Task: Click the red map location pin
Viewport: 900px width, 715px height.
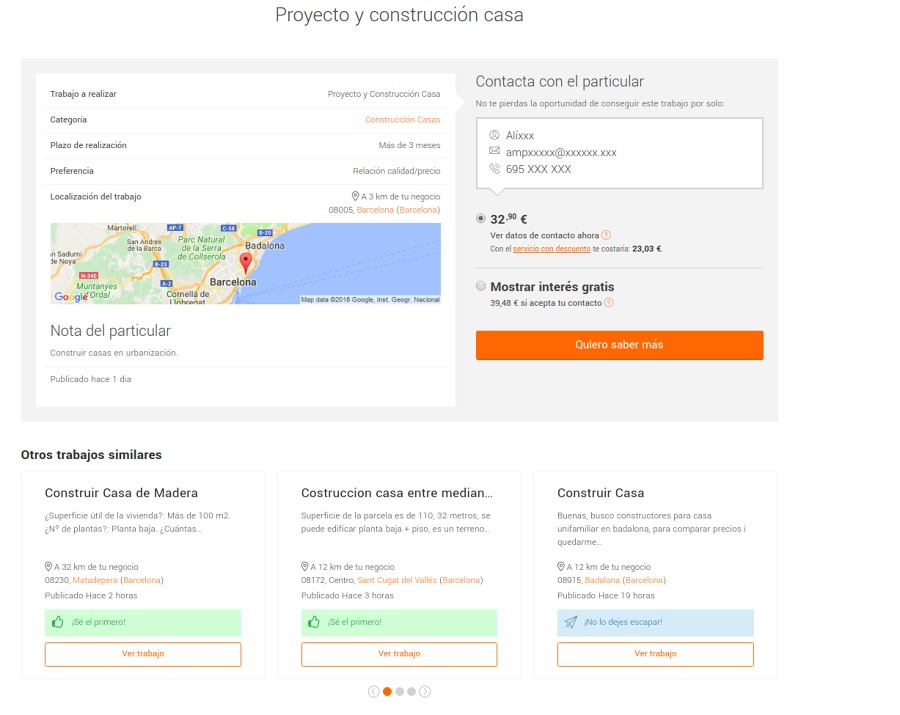Action: pos(246,263)
